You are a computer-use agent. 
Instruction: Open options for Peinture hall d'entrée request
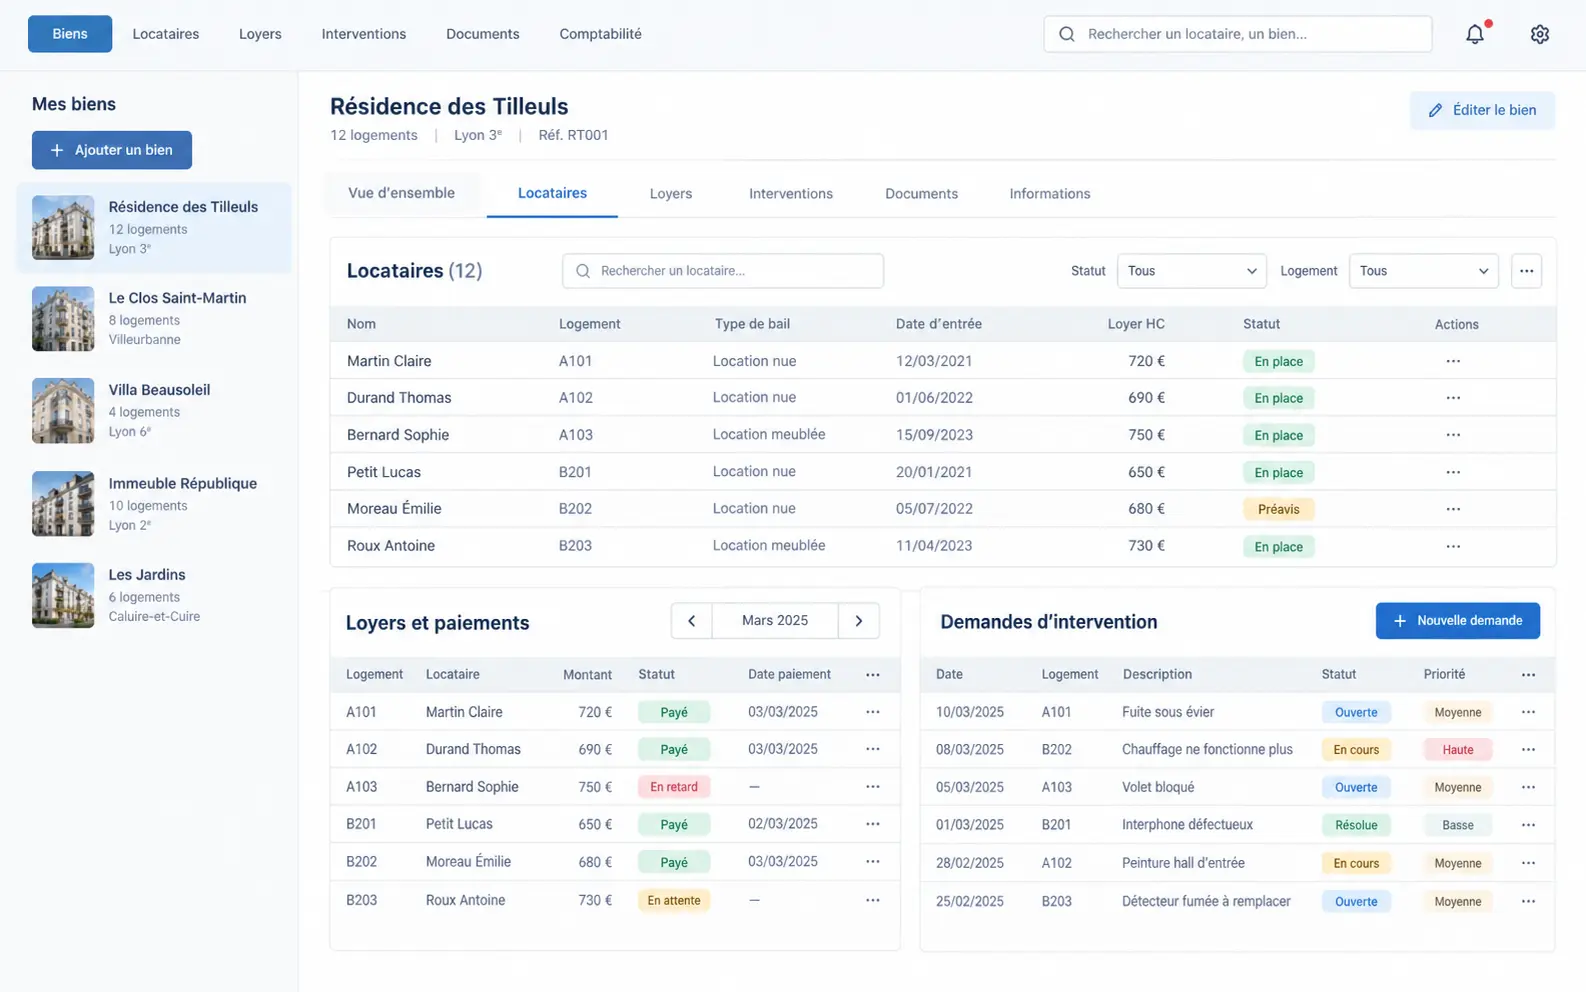(x=1528, y=863)
